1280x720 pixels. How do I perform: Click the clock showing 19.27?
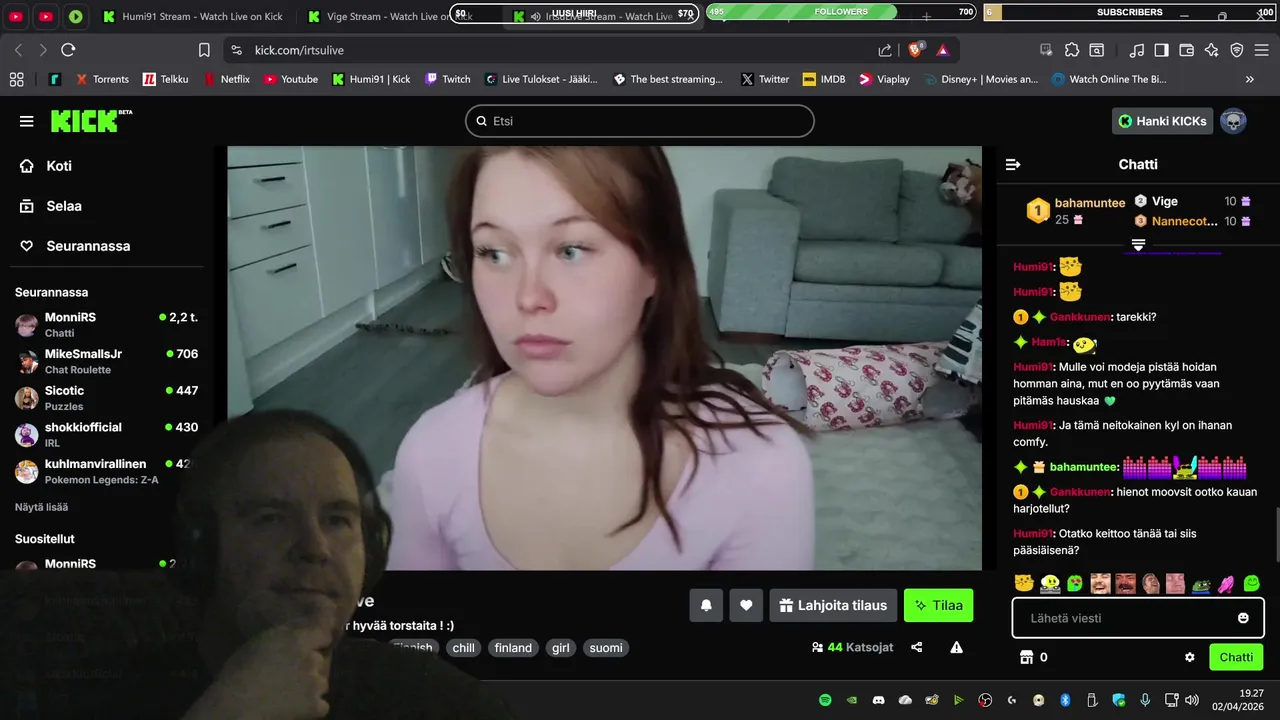(1251, 692)
